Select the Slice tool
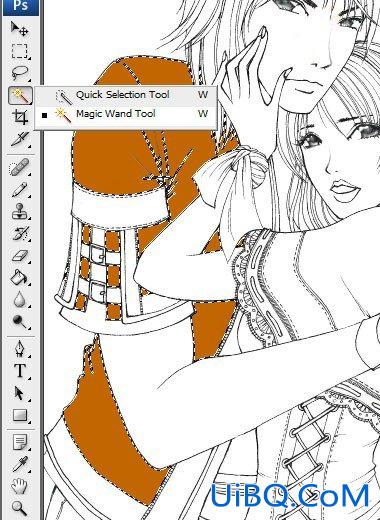The image size is (380, 520). (x=20, y=139)
